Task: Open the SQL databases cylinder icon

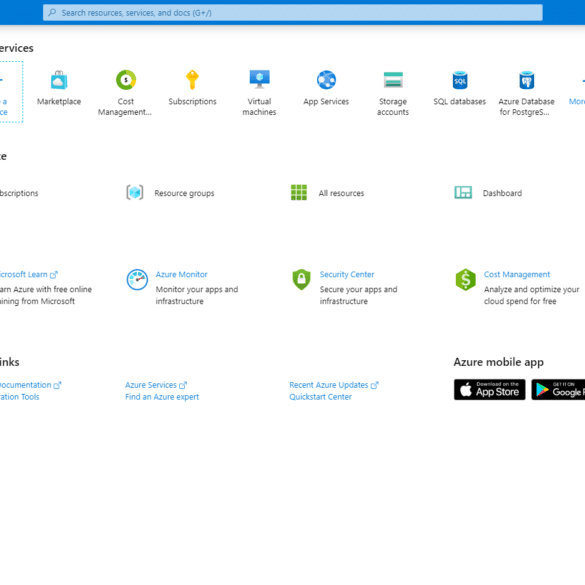Action: point(460,80)
